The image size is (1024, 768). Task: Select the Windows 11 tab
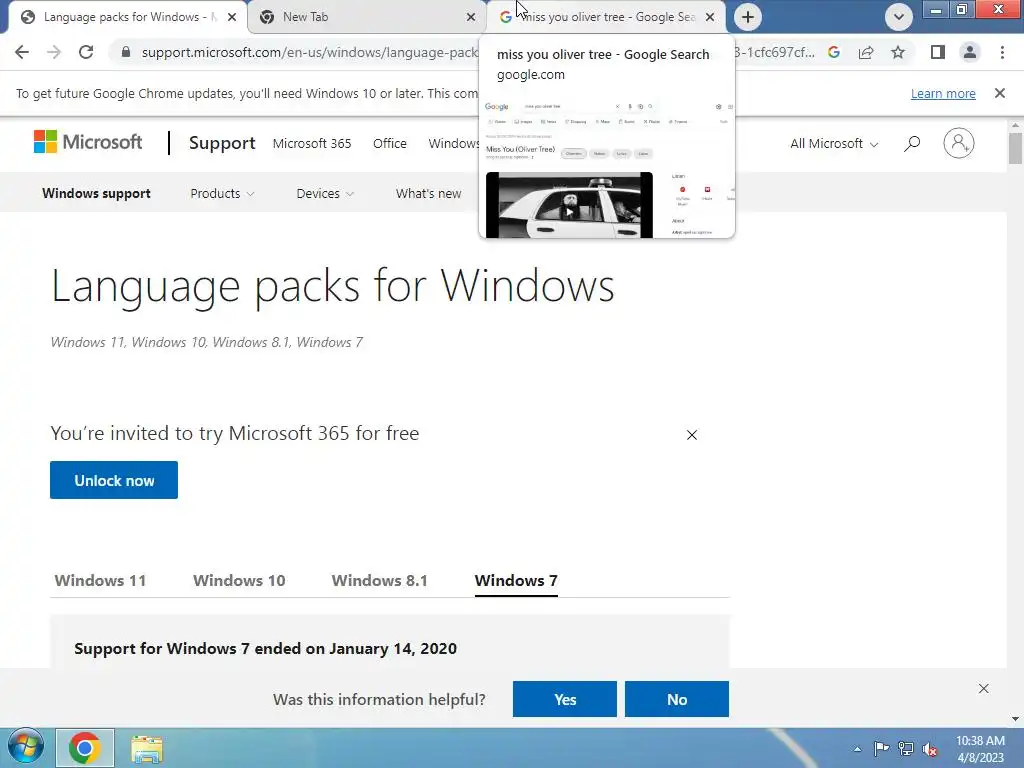pos(100,581)
